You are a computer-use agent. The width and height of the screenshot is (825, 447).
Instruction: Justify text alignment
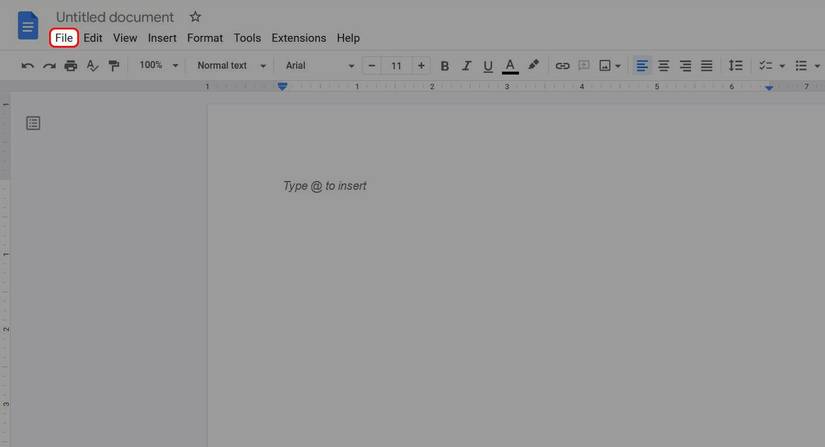707,66
